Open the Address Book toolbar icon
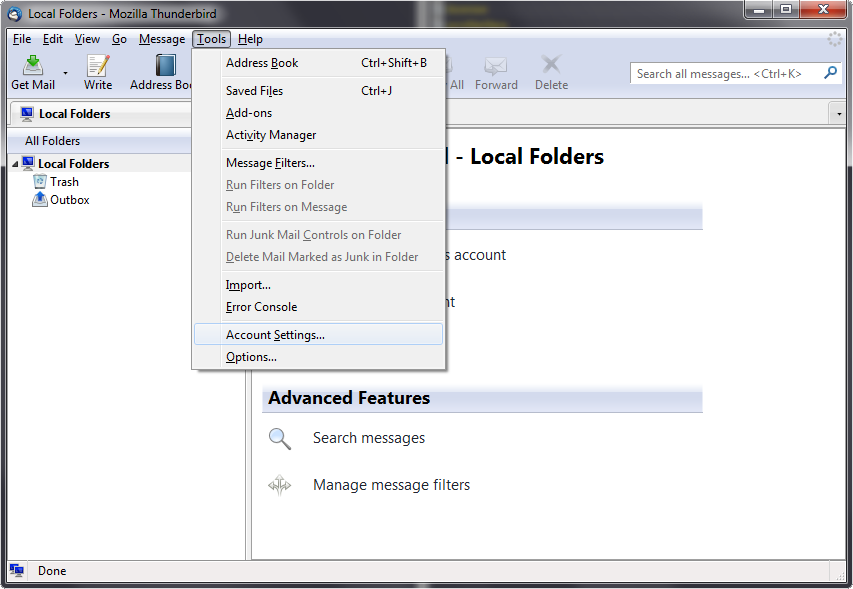853x589 pixels. tap(165, 66)
